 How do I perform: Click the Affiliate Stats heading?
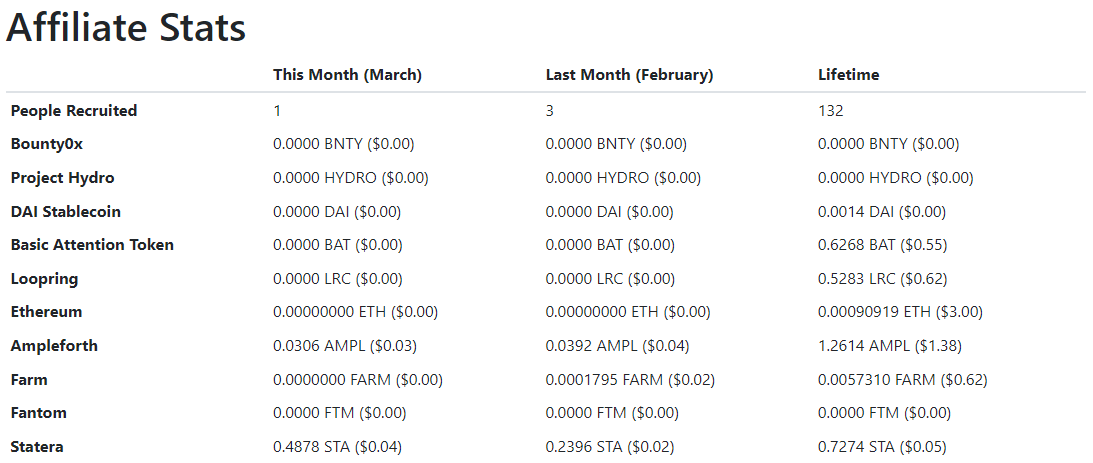[x=126, y=29]
